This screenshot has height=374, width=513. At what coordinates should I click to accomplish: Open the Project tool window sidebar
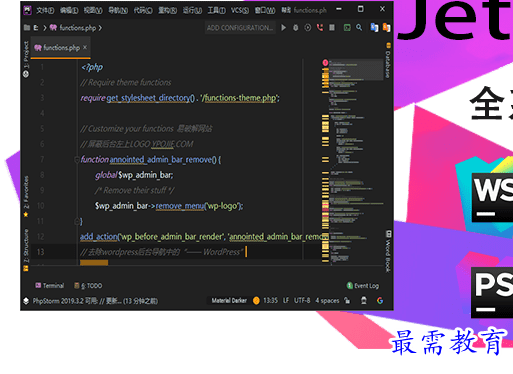coord(26,59)
